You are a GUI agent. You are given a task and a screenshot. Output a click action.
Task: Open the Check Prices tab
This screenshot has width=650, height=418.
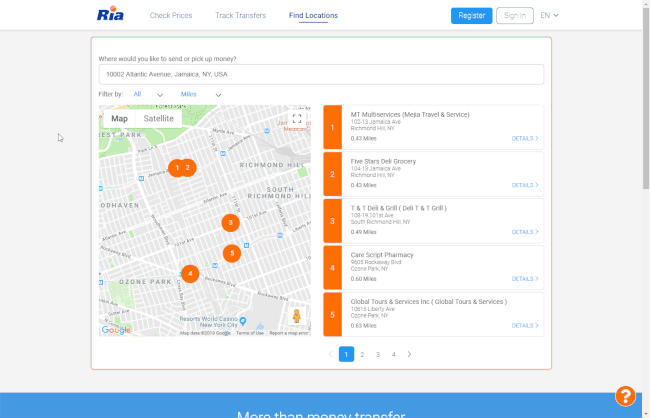pos(171,15)
